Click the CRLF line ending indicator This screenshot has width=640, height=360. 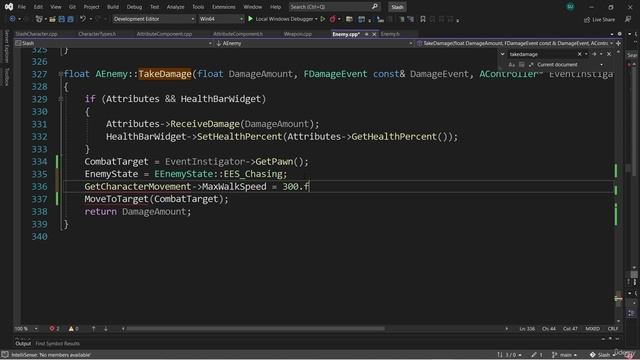click(x=613, y=329)
